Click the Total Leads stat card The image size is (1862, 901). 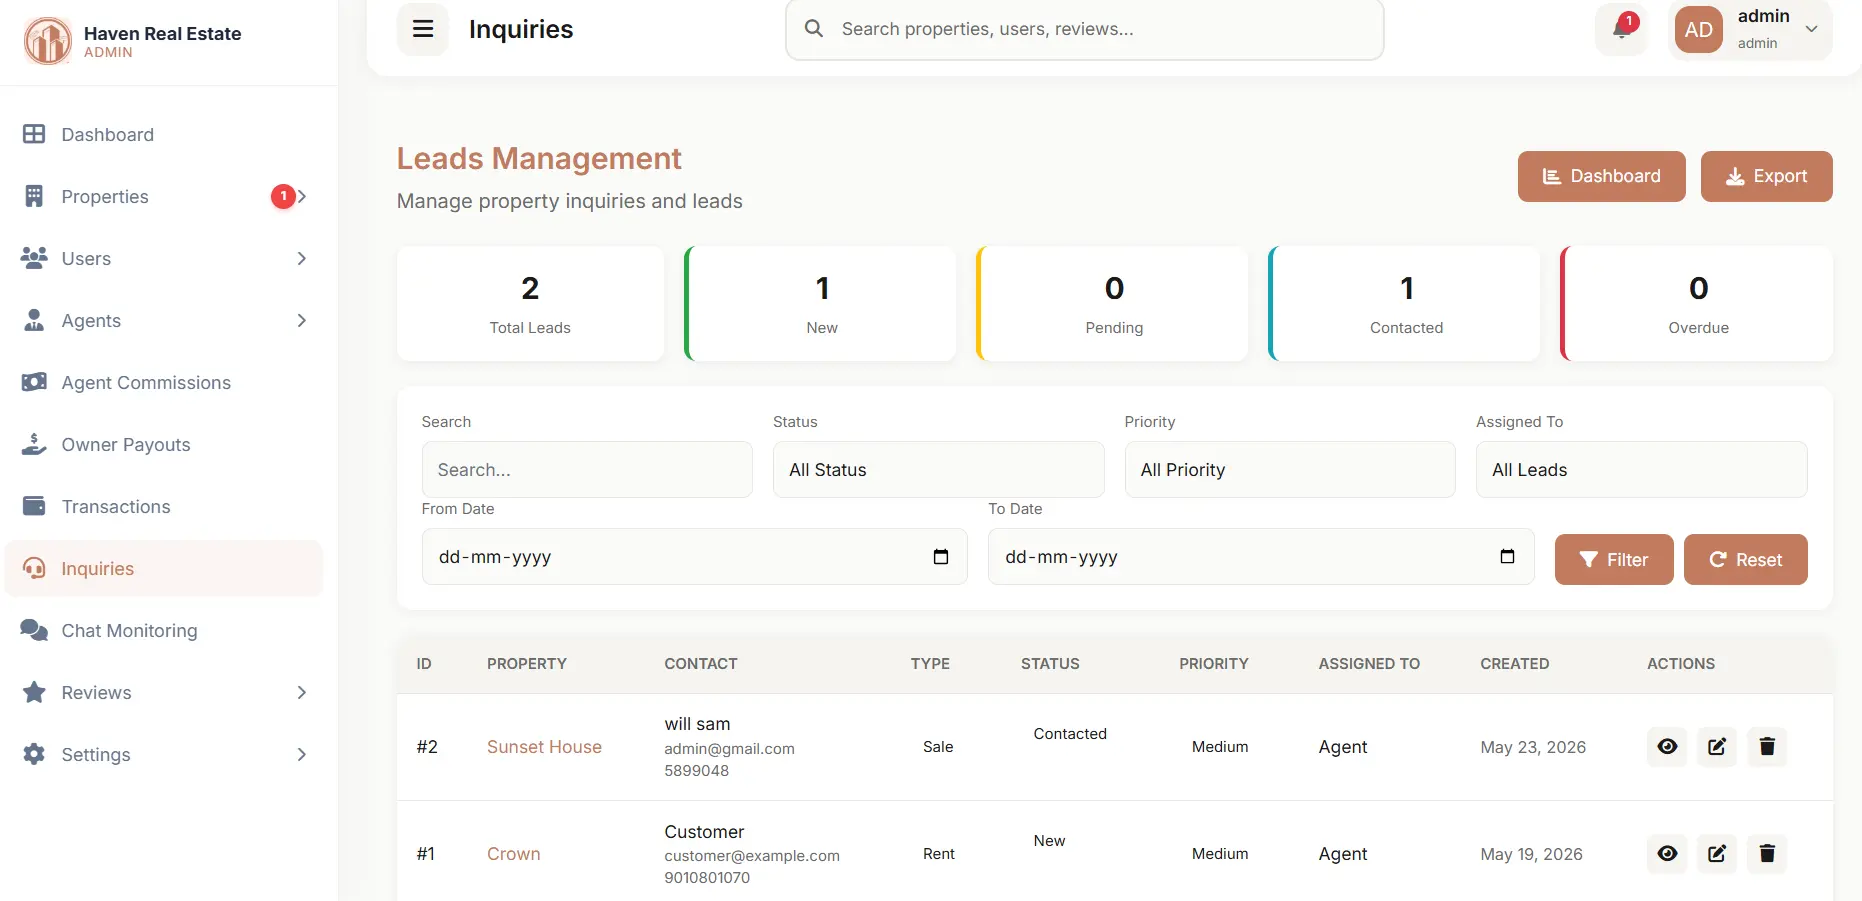click(x=530, y=304)
